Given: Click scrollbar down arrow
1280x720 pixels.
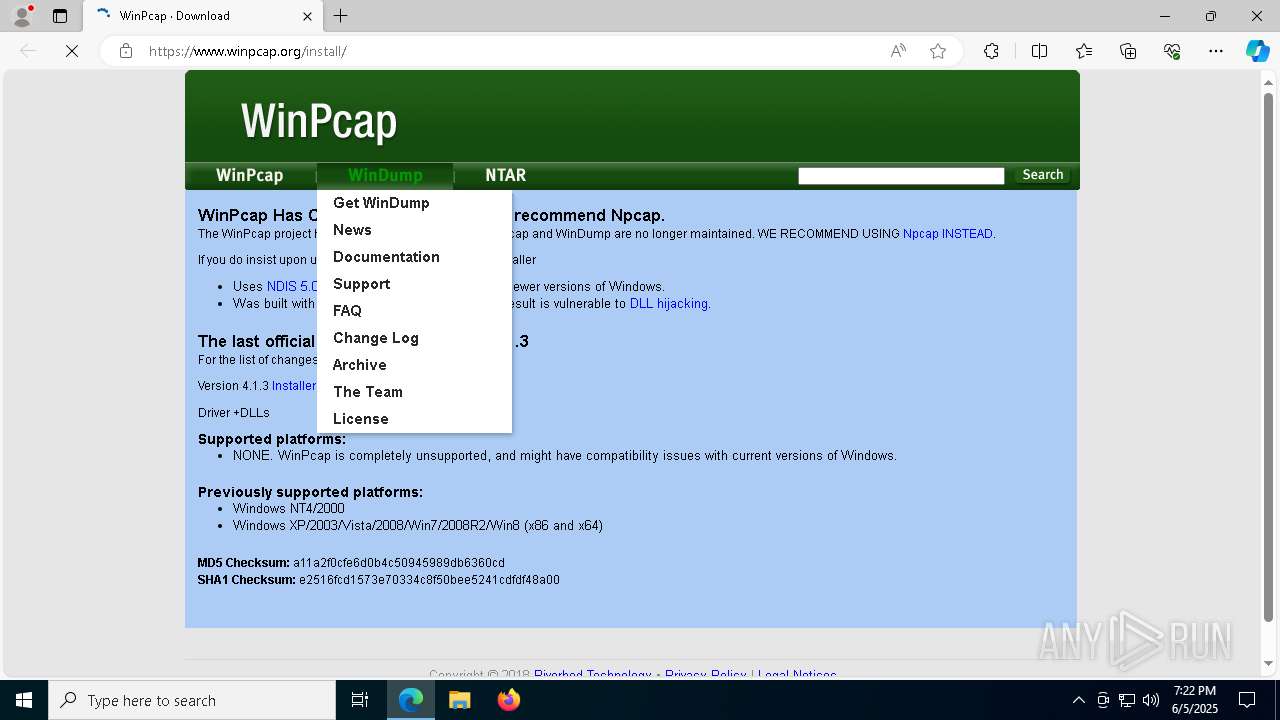Looking at the screenshot, I should click(1269, 663).
